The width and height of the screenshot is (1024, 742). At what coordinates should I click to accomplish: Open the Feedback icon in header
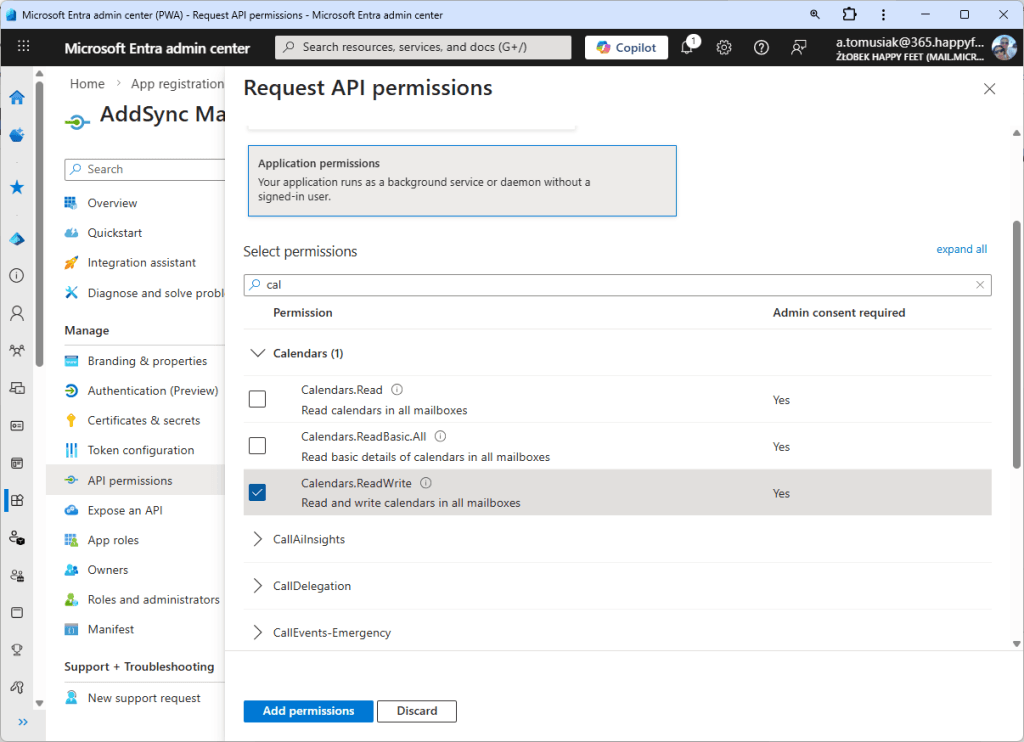click(x=798, y=47)
